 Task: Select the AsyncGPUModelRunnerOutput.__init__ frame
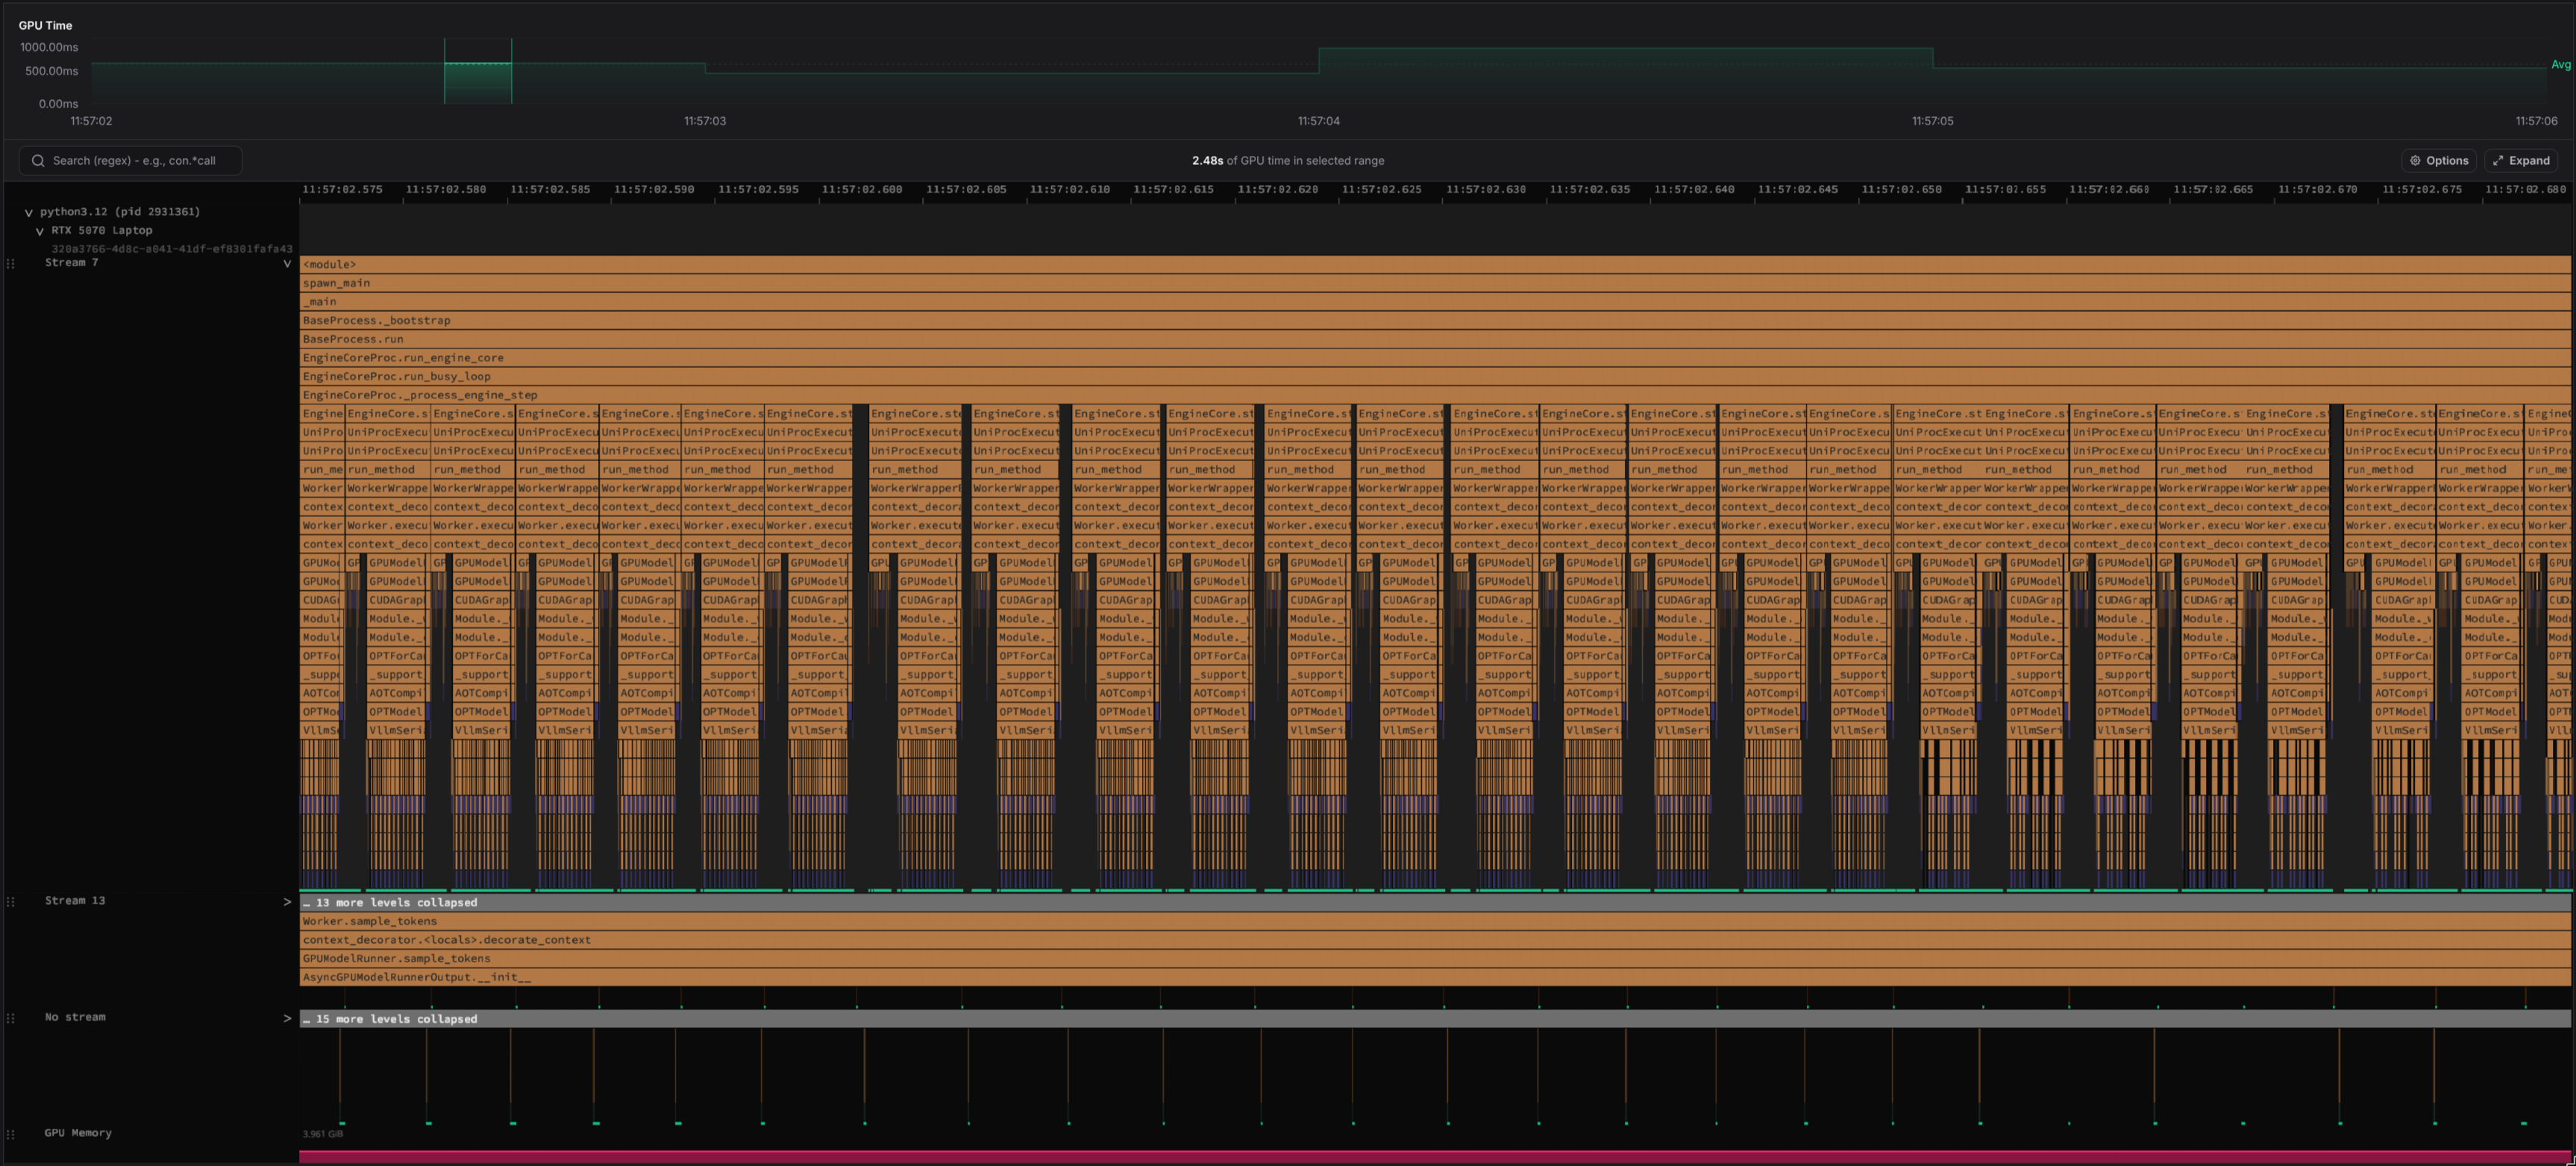[1435, 977]
